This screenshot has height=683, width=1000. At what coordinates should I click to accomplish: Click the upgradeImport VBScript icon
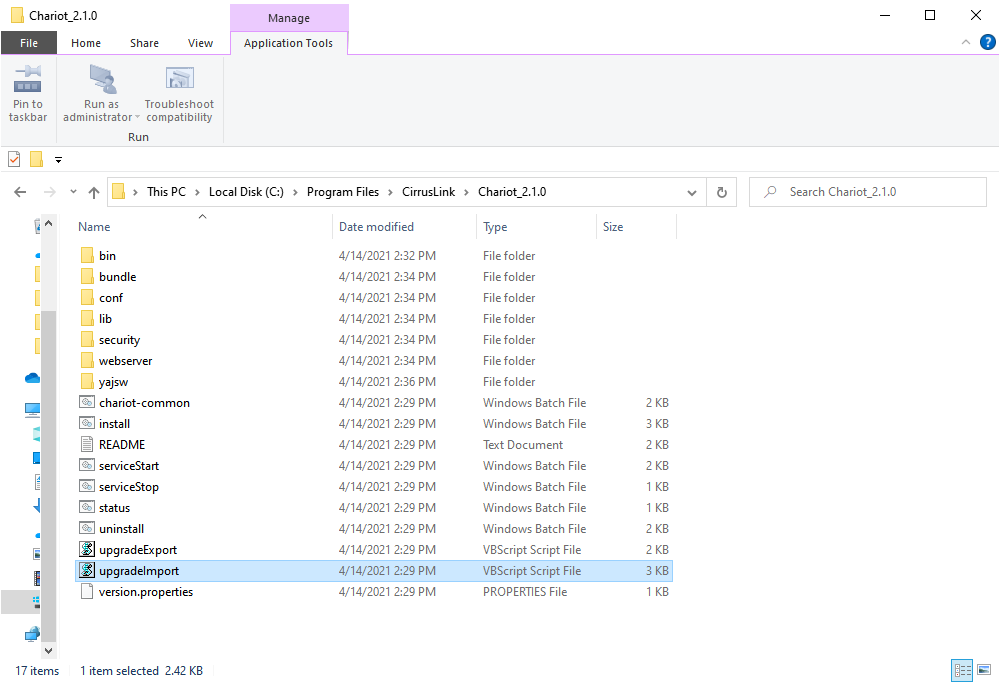87,571
